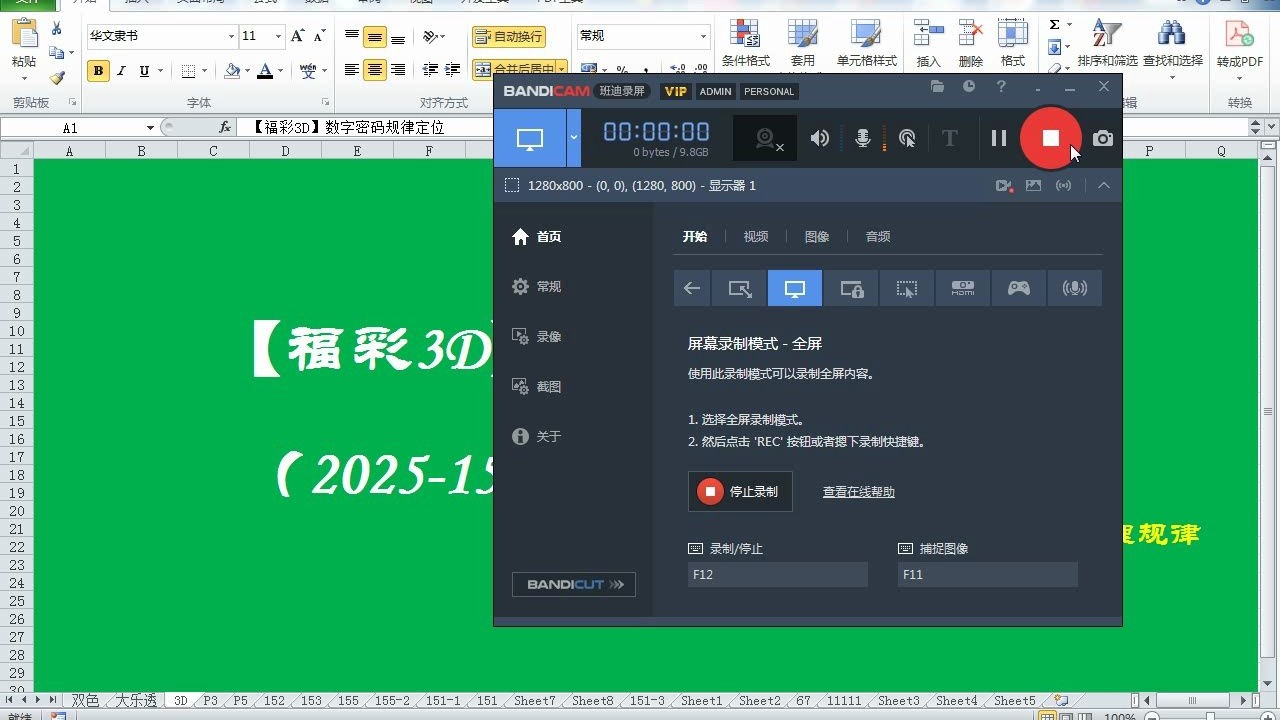This screenshot has width=1280, height=720.
Task: Toggle 自动换行 wrap text in Excel
Action: 509,37
